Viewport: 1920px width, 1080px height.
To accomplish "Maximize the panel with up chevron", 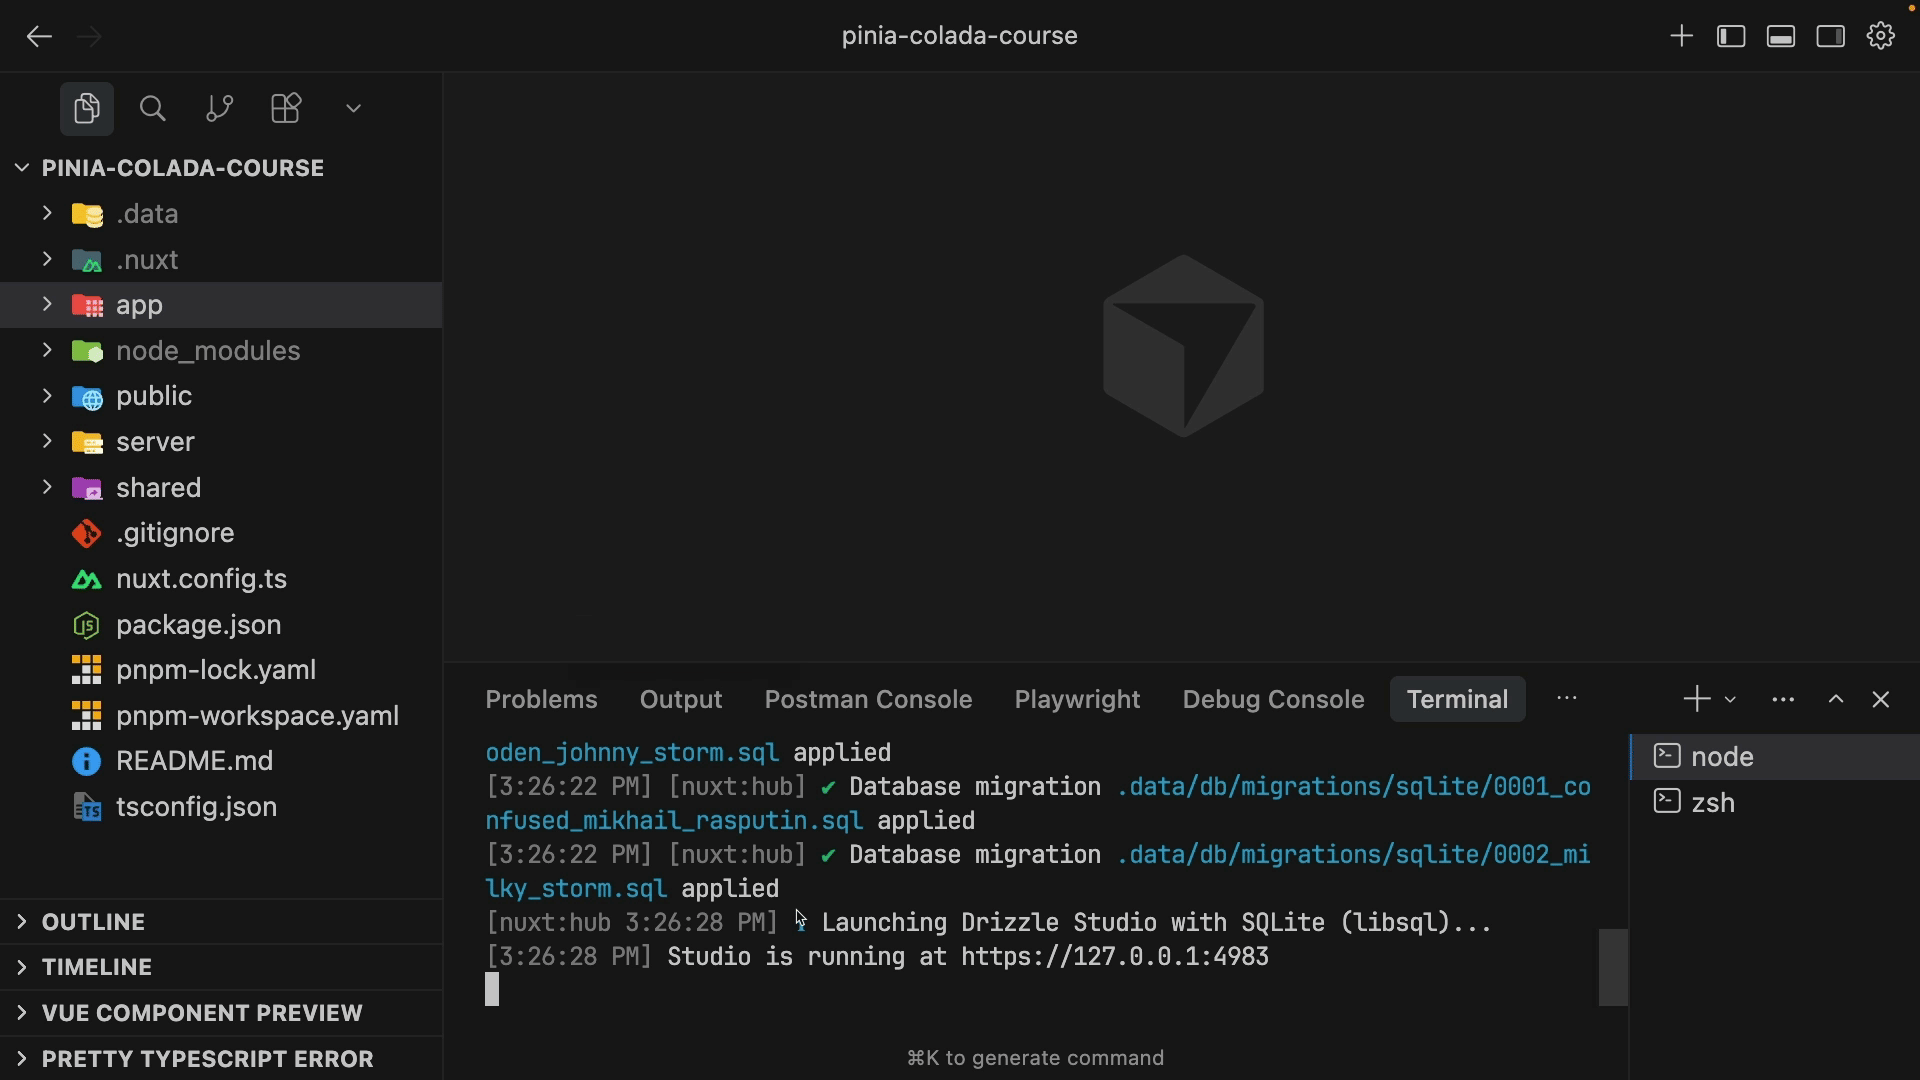I will tap(1836, 700).
